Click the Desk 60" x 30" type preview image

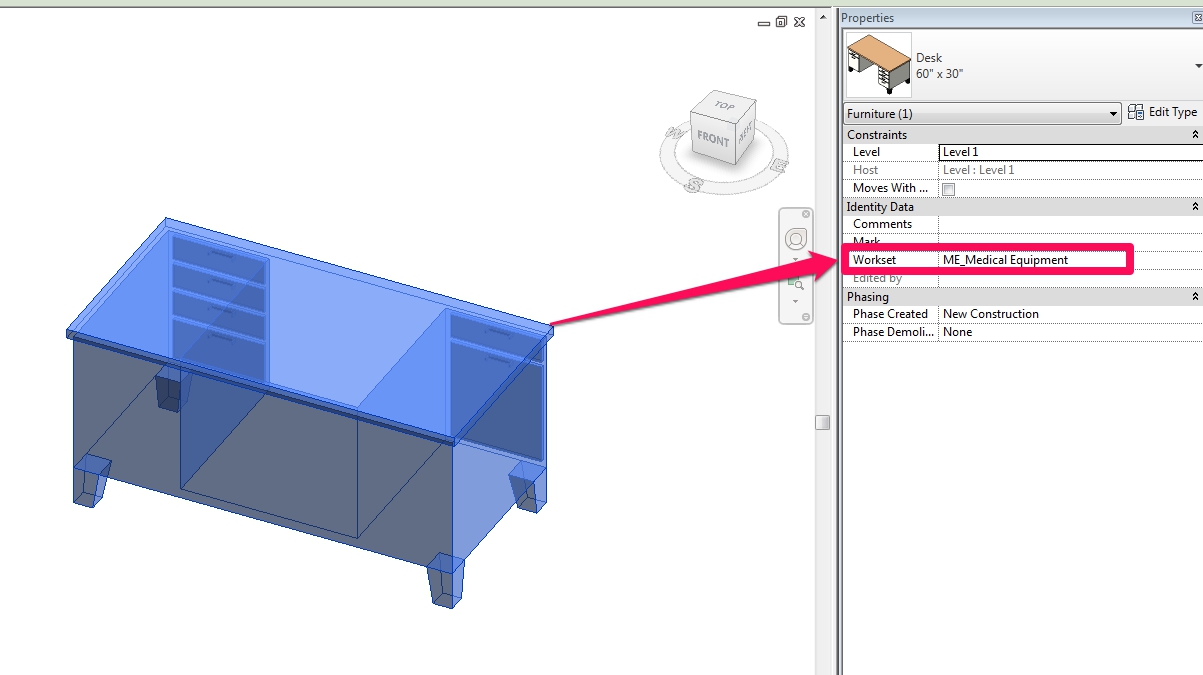click(x=880, y=64)
